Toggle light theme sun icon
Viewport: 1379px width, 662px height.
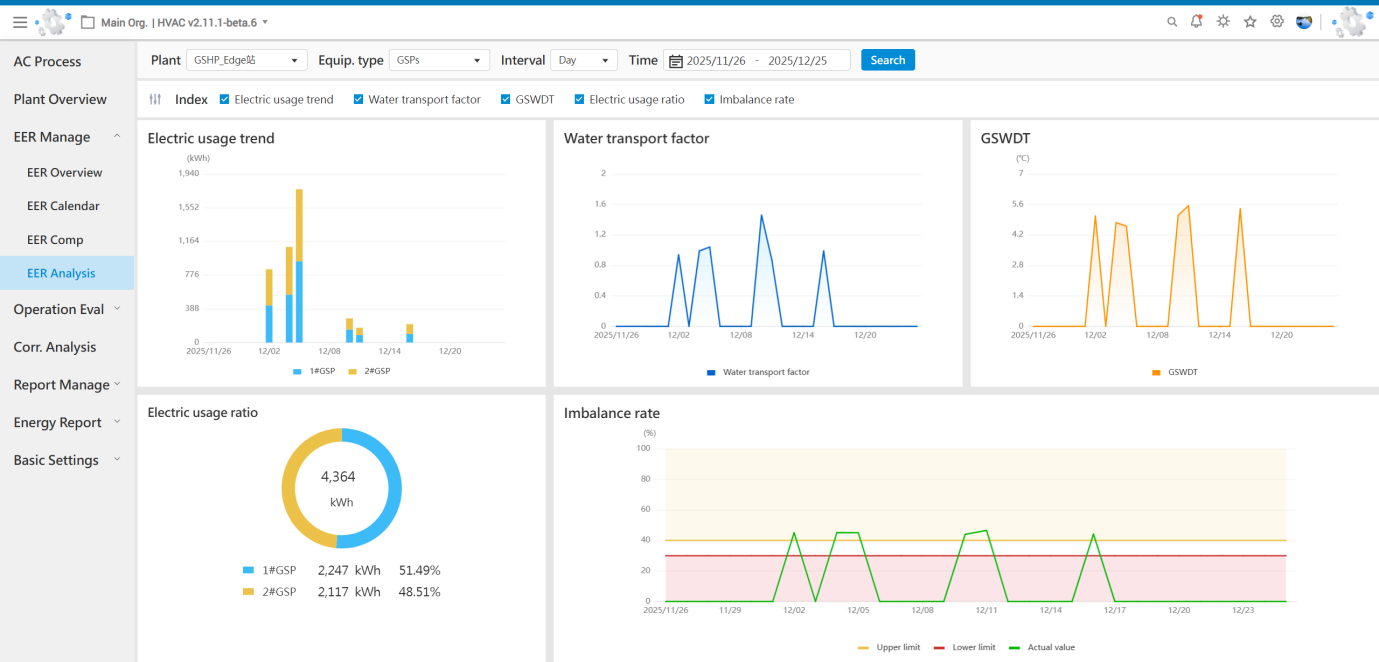1223,22
